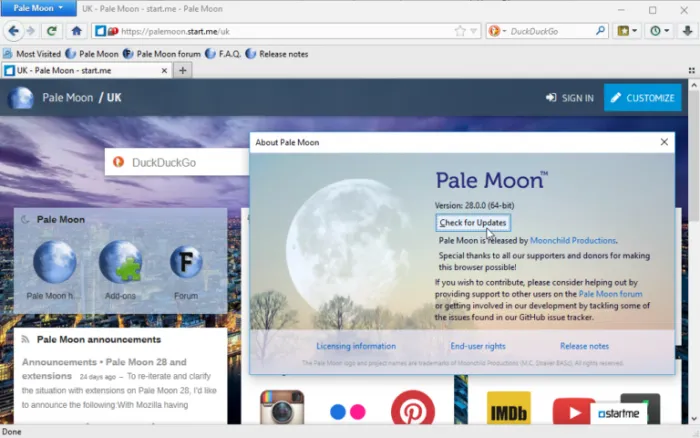Open the history clock toolbar button
This screenshot has width=700, height=438.
pos(659,31)
